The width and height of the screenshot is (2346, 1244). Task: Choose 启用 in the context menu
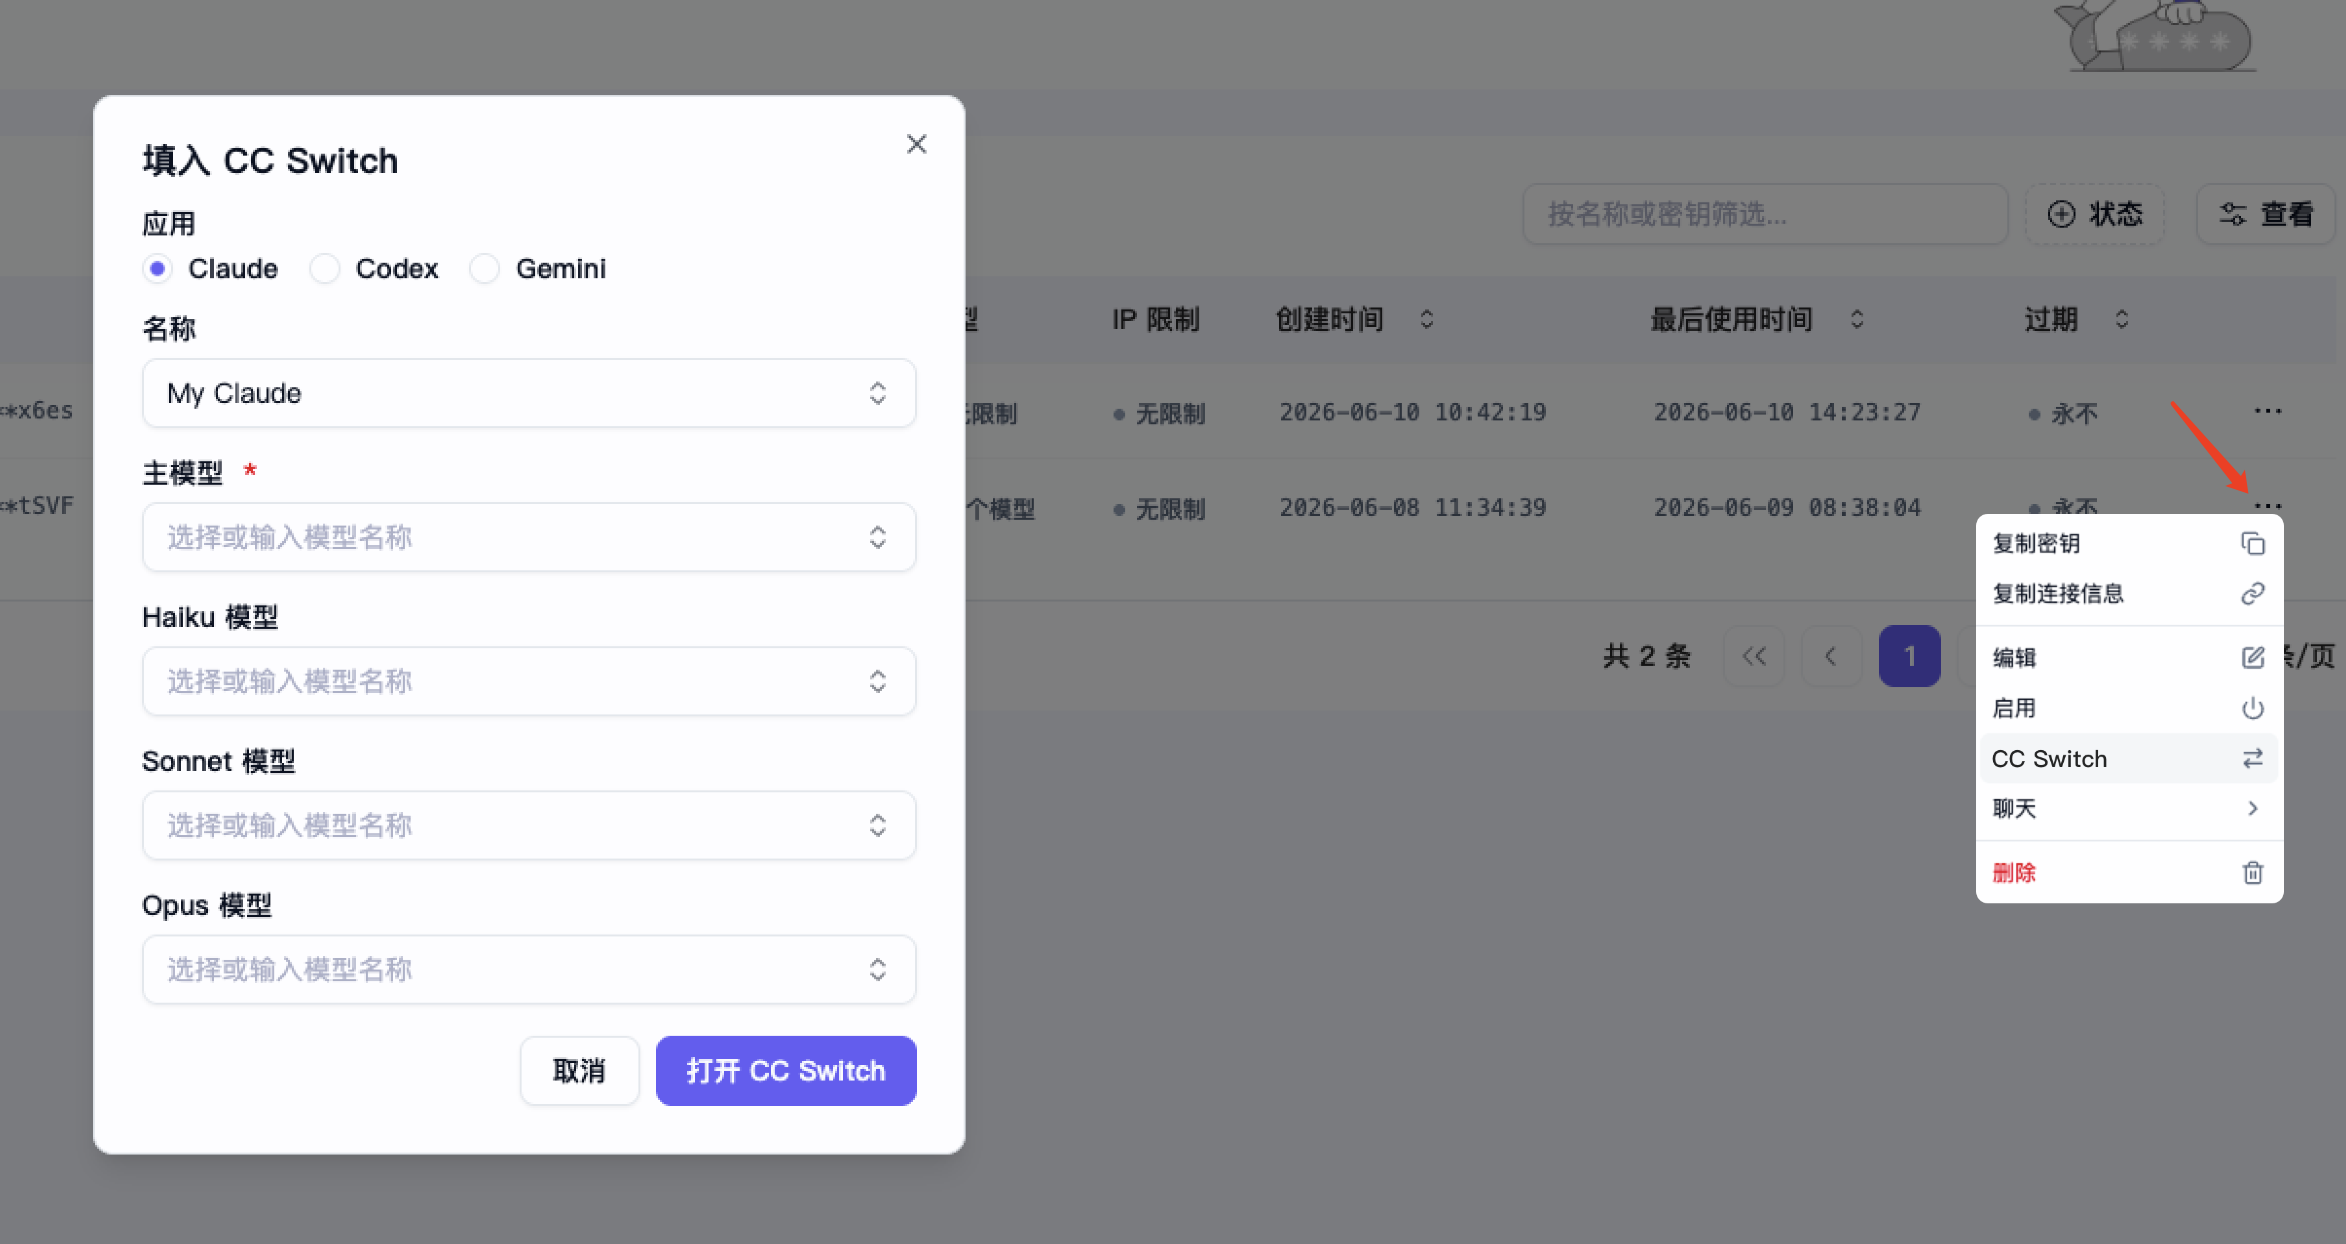click(x=2129, y=708)
